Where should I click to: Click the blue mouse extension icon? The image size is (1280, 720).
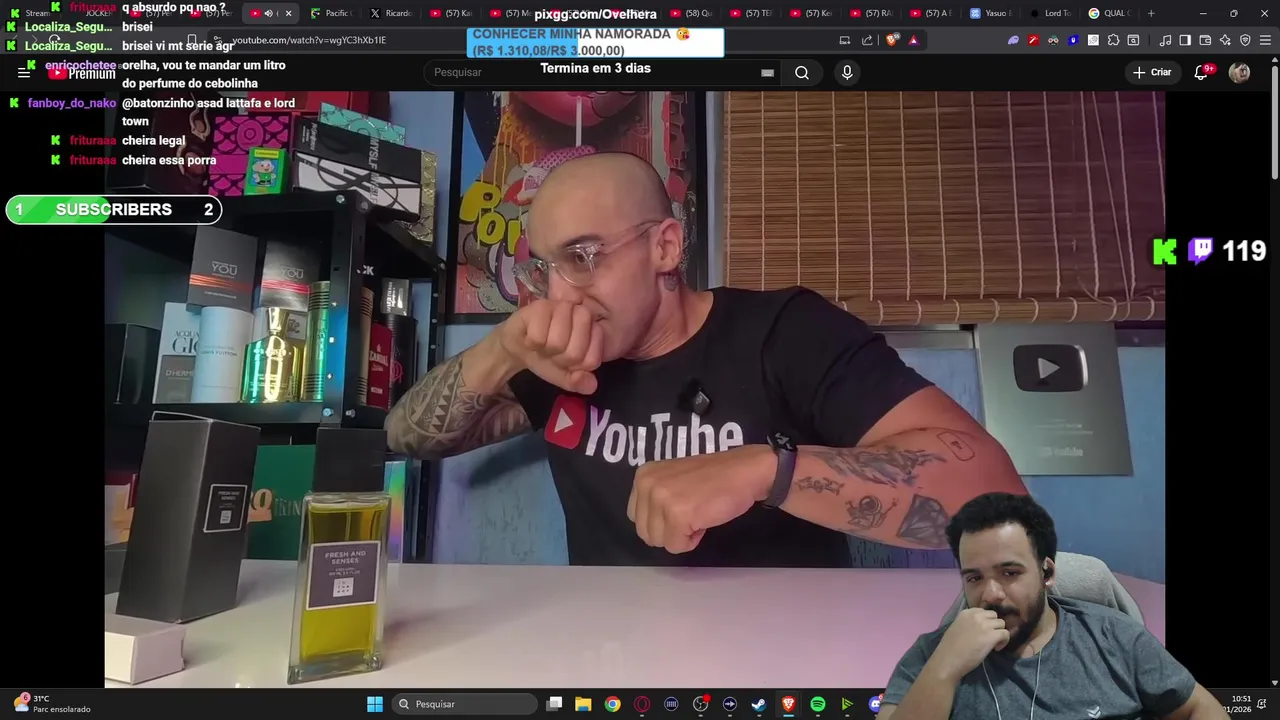[x=1073, y=40]
